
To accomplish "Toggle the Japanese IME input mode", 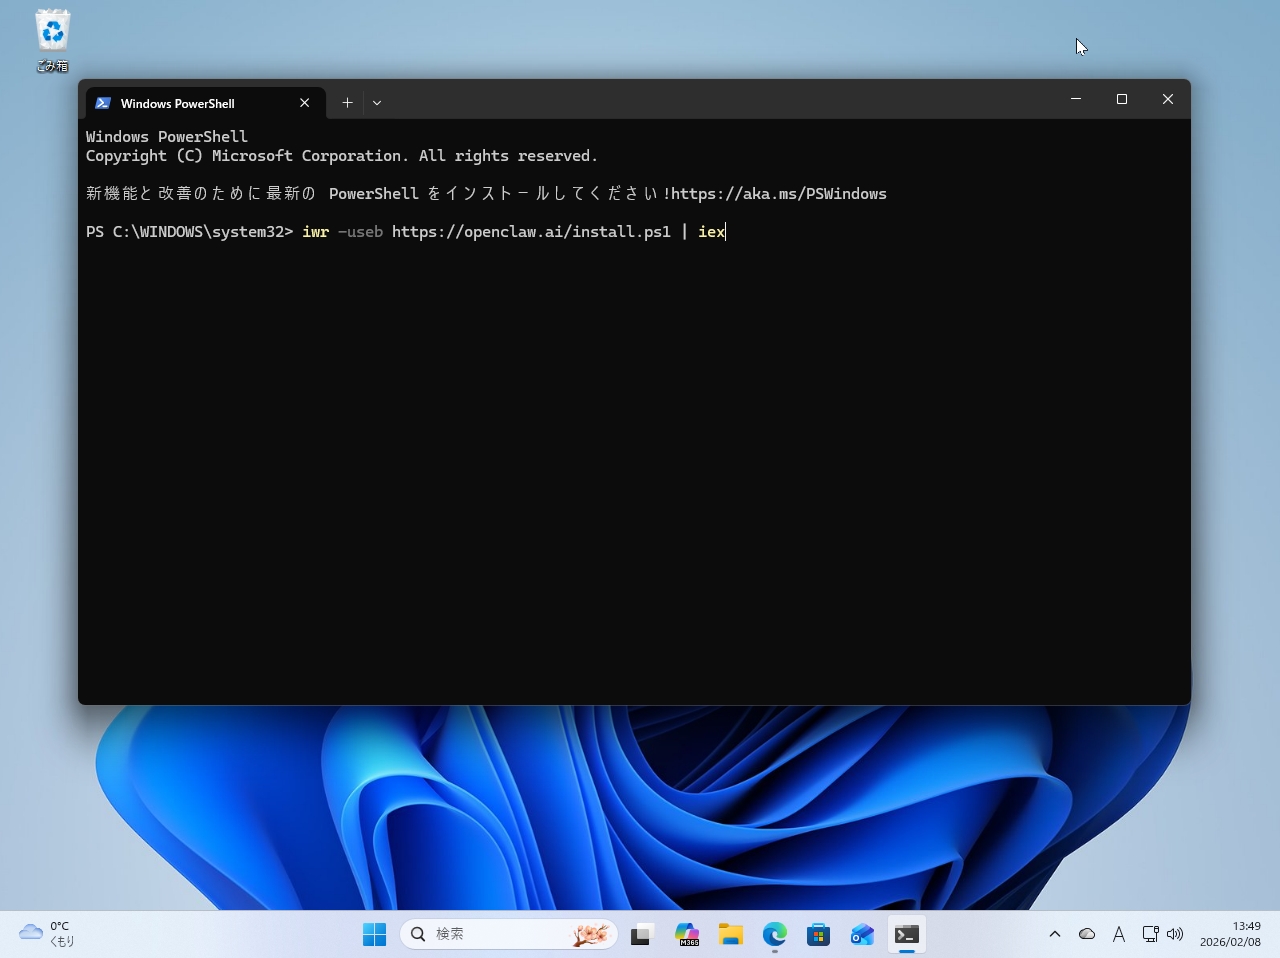I will tap(1119, 933).
